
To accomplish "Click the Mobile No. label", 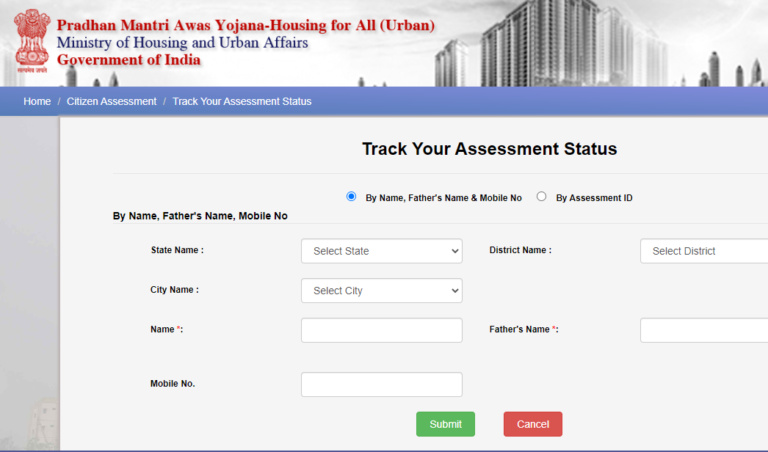I will pos(172,384).
